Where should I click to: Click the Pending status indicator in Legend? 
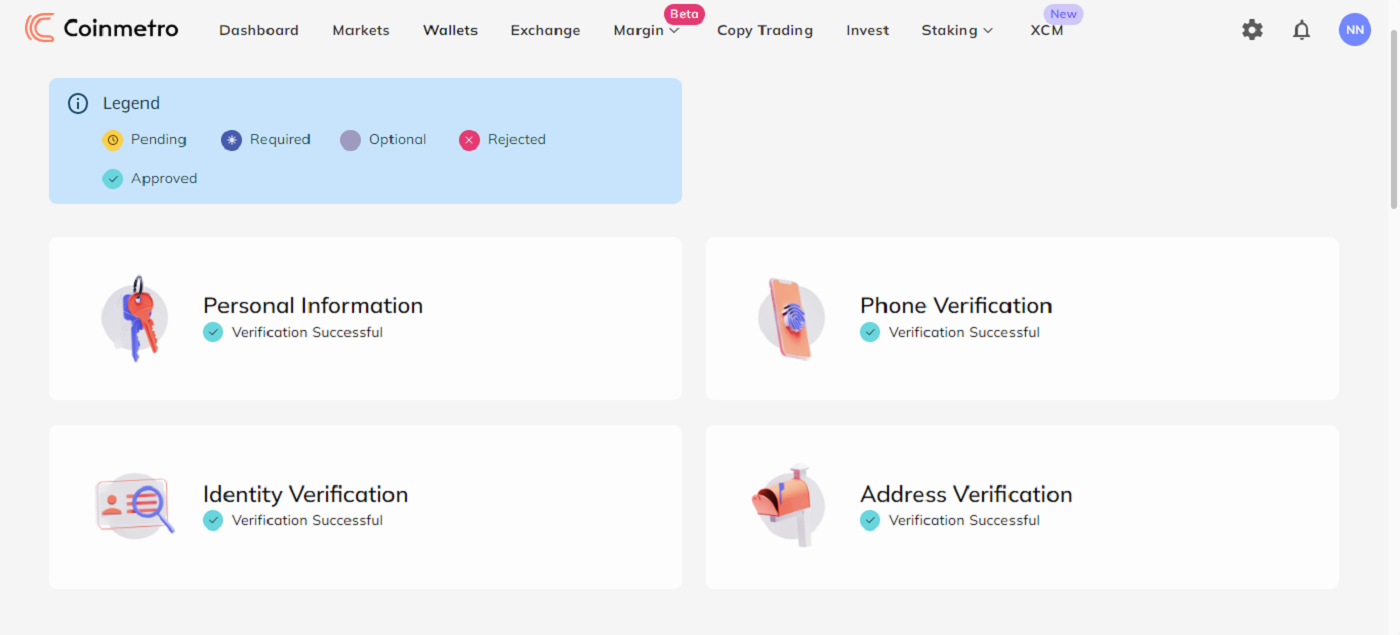tap(113, 140)
